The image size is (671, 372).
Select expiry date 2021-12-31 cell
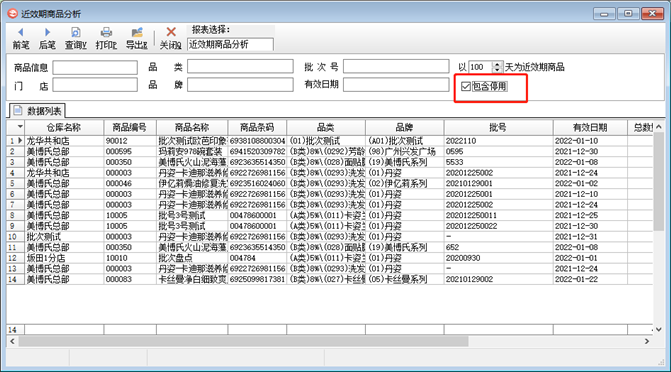click(590, 237)
